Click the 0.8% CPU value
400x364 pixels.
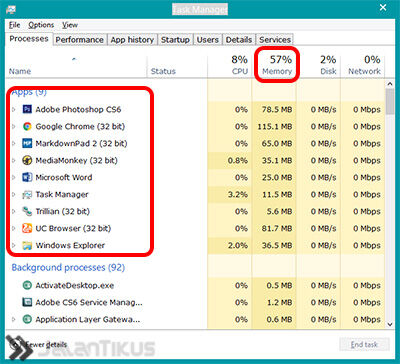(238, 160)
